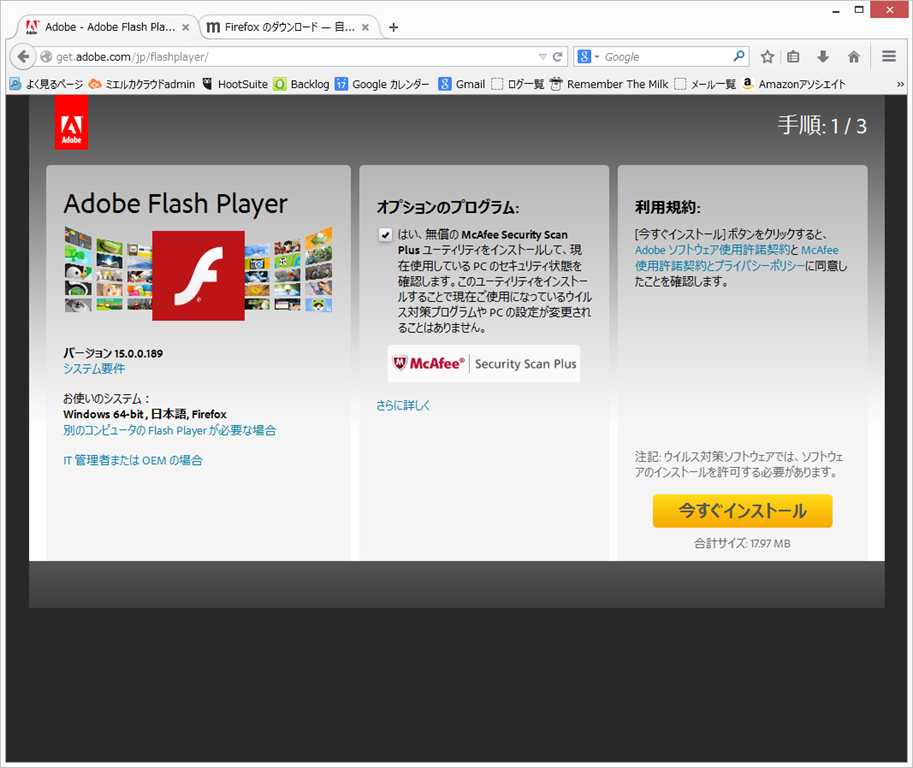
Task: Switch to the Adobe Flash Player tab
Action: [109, 27]
